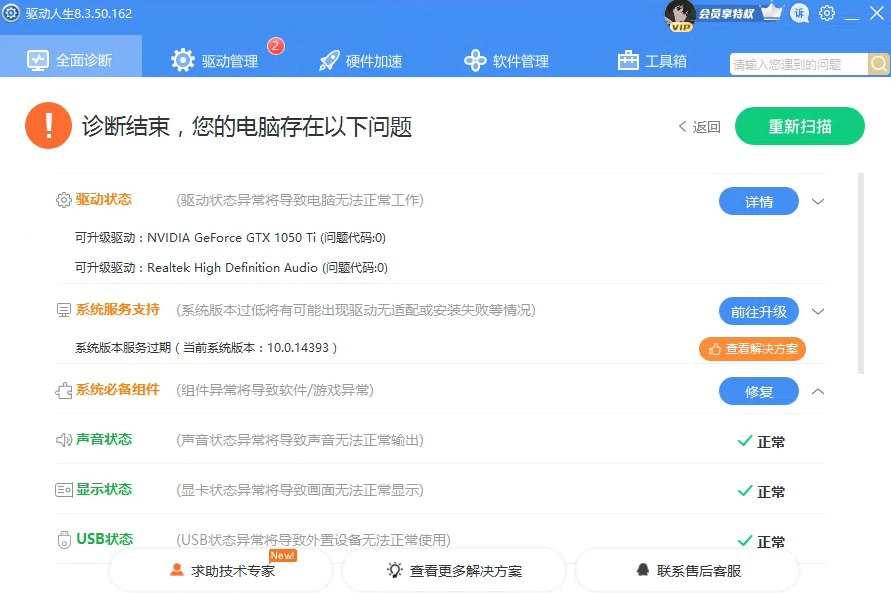This screenshot has height=593, width=891.
Task: Click the 声音状态 heading
Action: (104, 439)
